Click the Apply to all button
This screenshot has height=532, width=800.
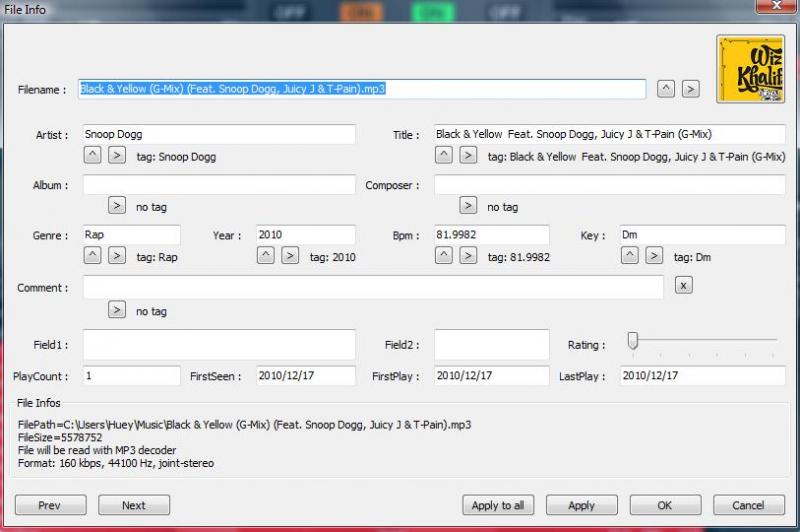(x=498, y=505)
